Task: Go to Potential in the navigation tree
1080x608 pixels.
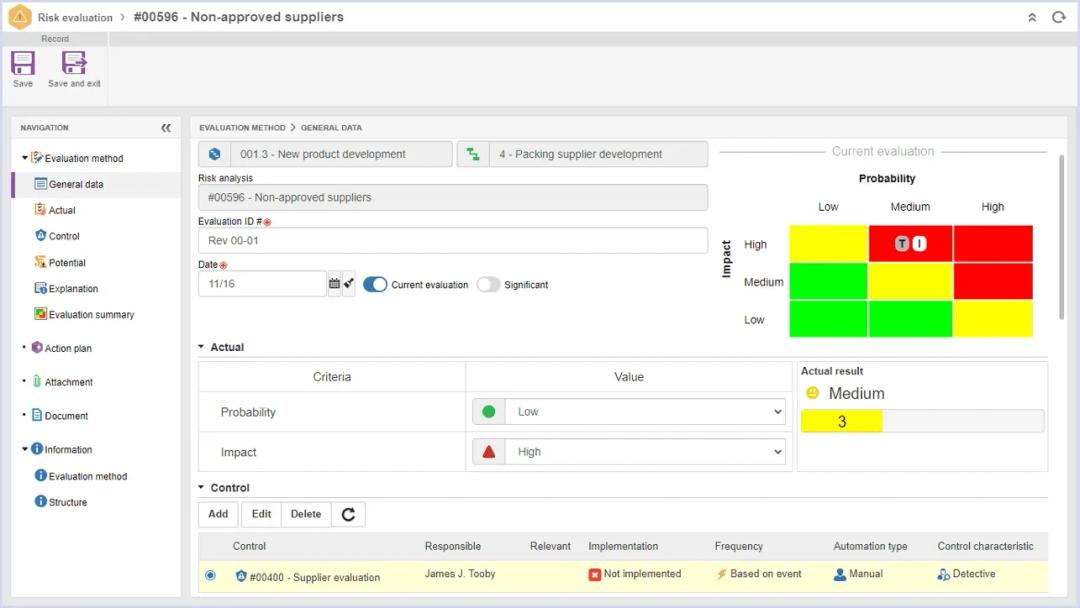Action: point(67,262)
